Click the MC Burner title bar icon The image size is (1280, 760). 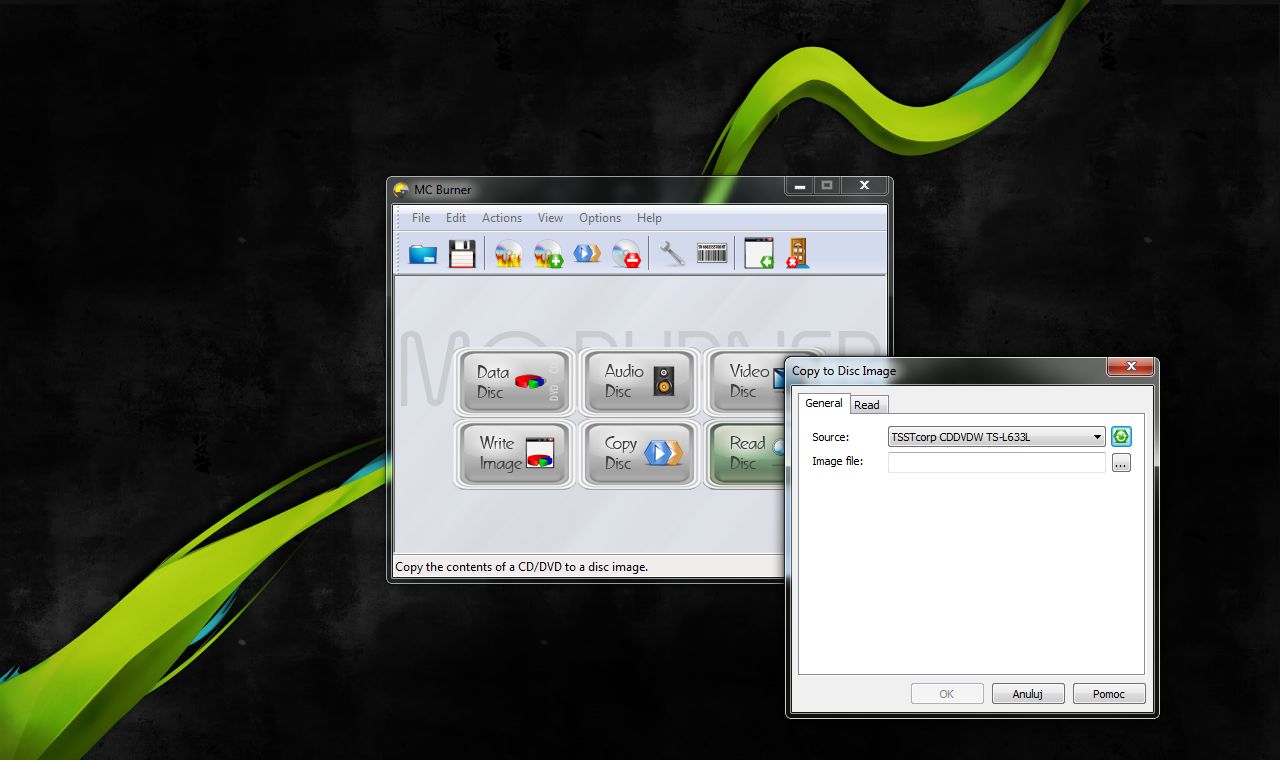click(402, 190)
